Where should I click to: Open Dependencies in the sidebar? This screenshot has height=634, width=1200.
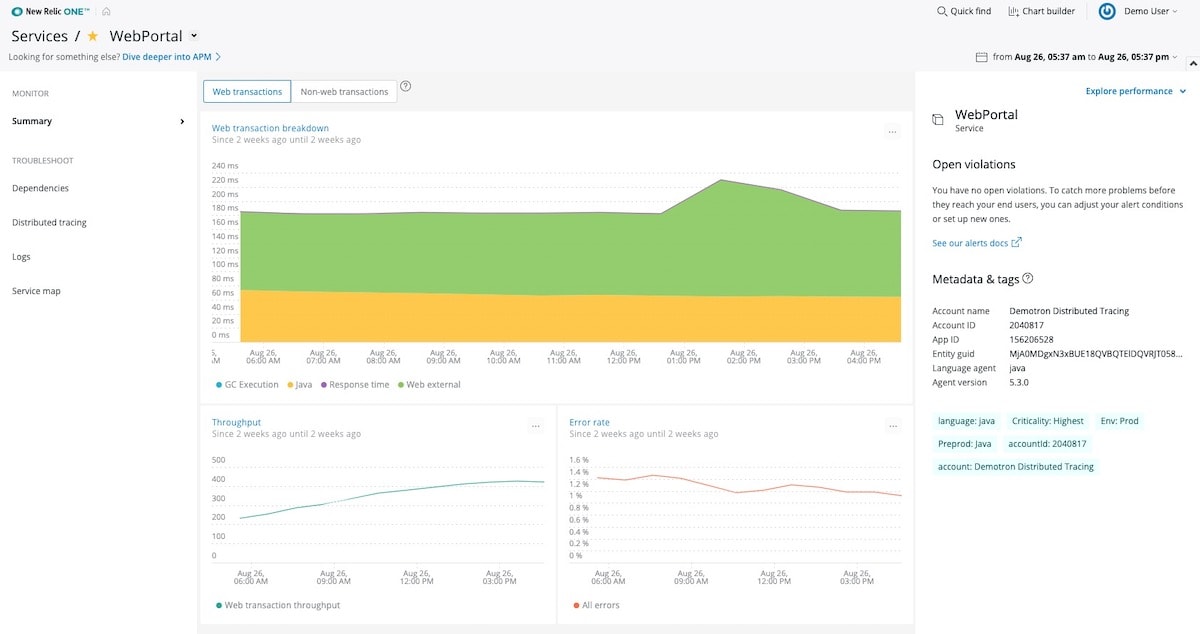click(40, 188)
